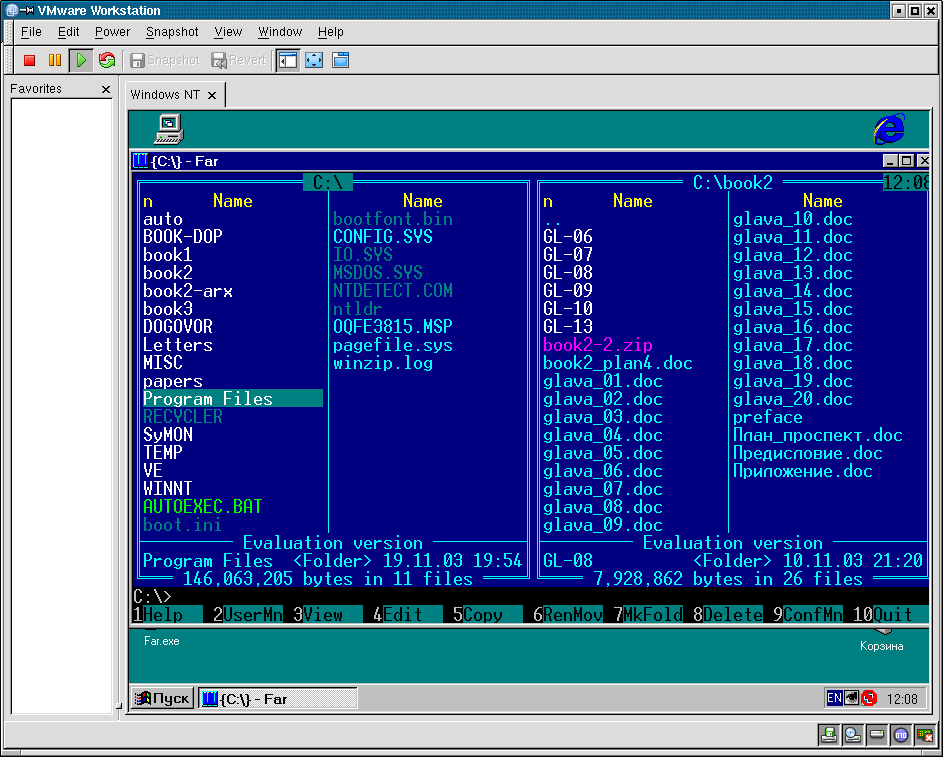Click the VMware hard disk status icon
Image resolution: width=943 pixels, height=757 pixels.
[877, 735]
